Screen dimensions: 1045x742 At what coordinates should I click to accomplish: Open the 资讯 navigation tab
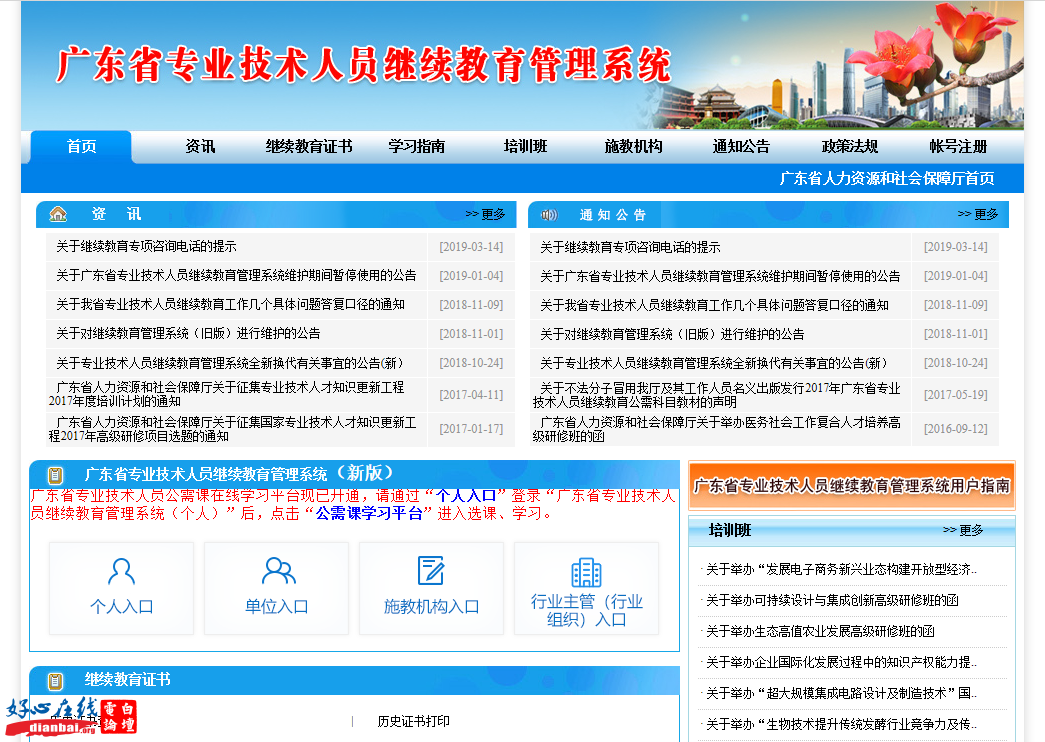pyautogui.click(x=200, y=147)
